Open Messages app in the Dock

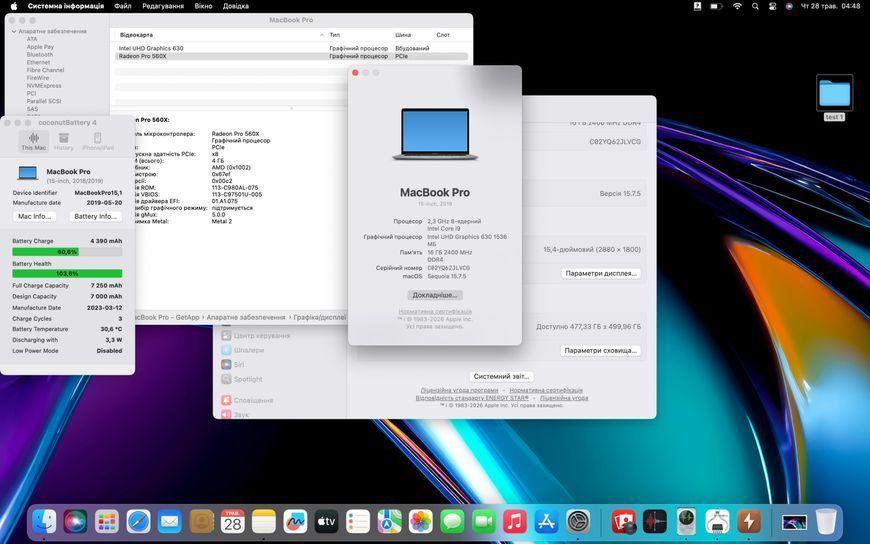coord(452,522)
